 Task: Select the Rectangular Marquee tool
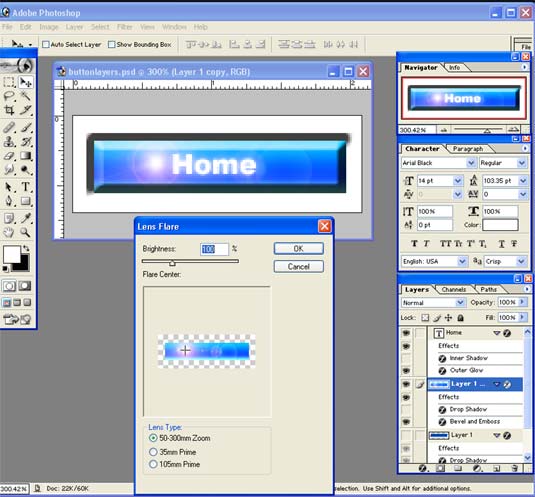click(x=9, y=82)
